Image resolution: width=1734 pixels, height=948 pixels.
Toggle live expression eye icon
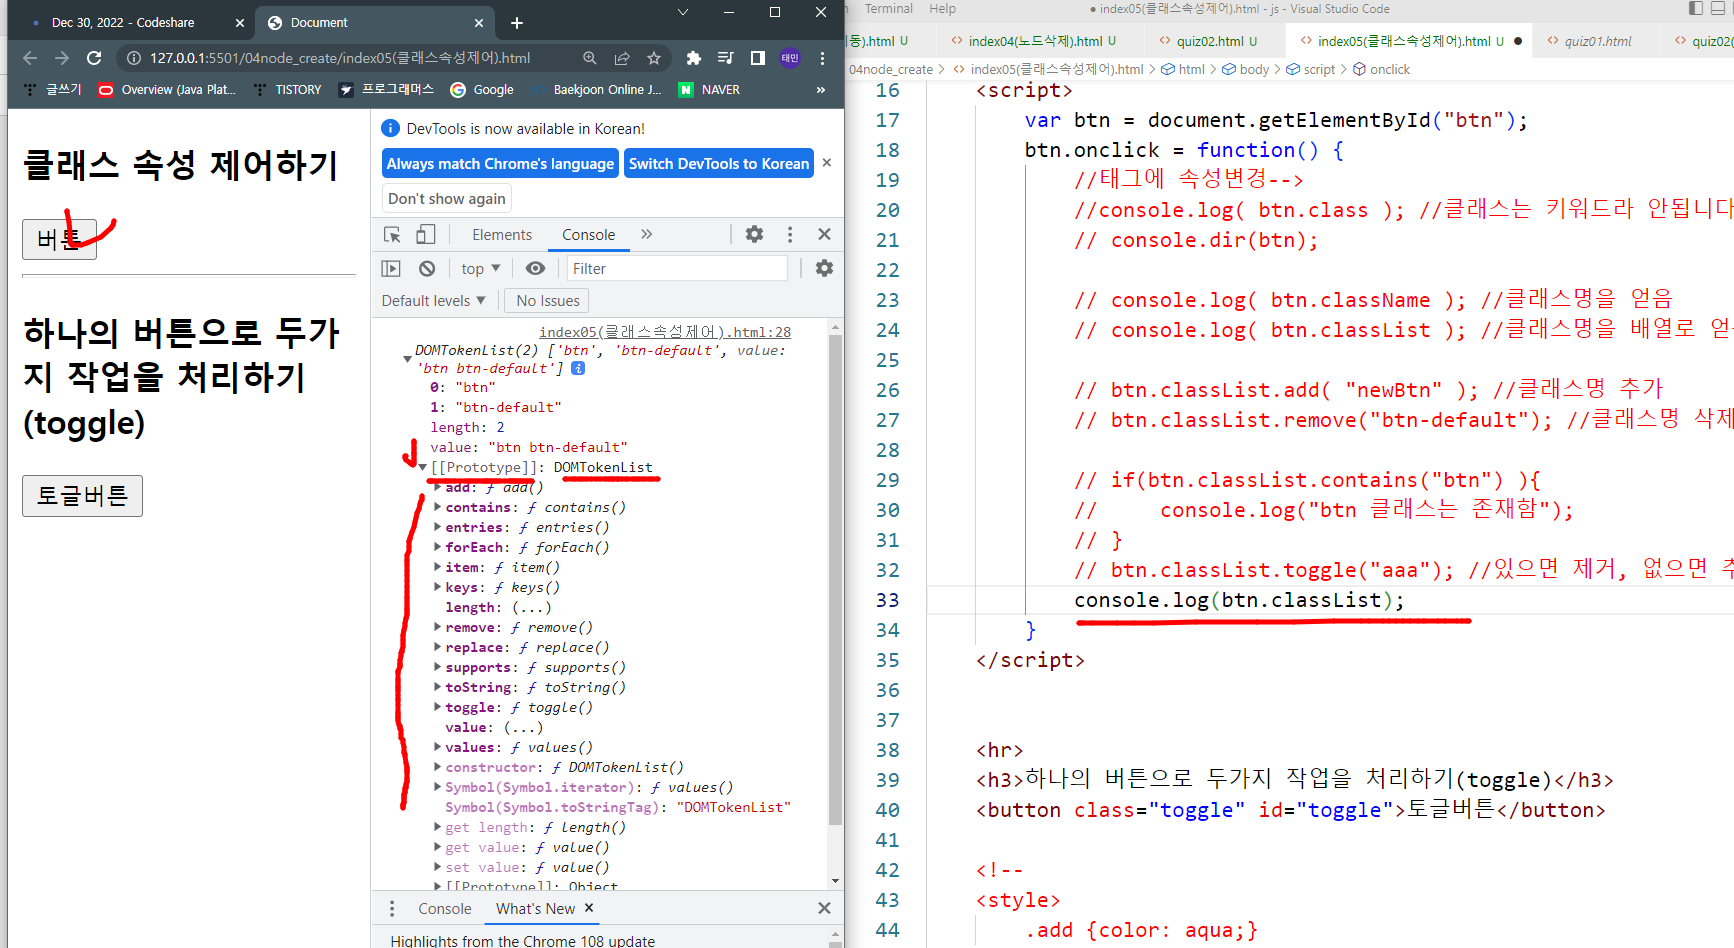(x=536, y=269)
